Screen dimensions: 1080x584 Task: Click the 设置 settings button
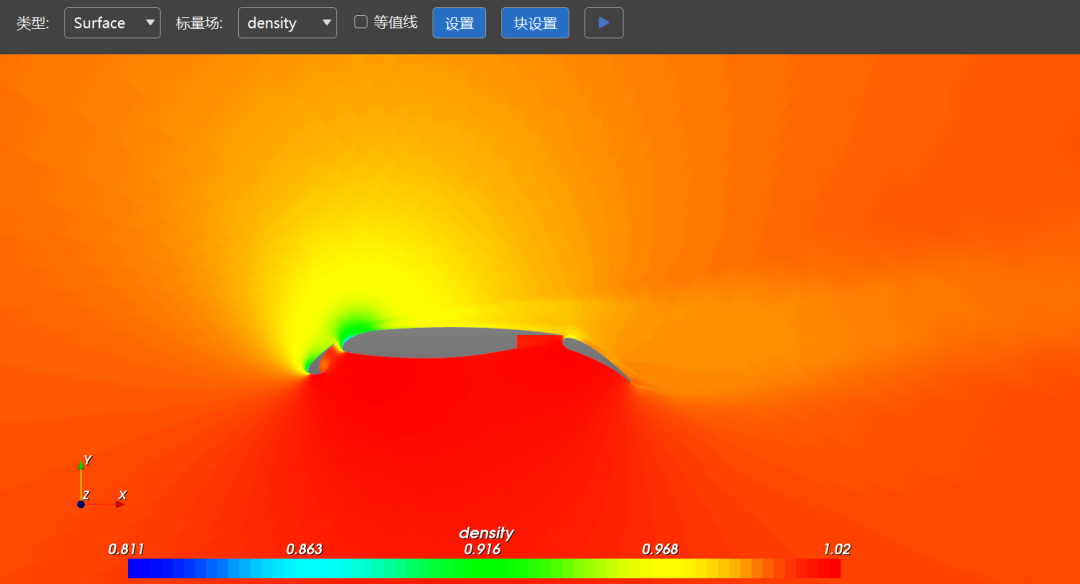pyautogui.click(x=459, y=23)
